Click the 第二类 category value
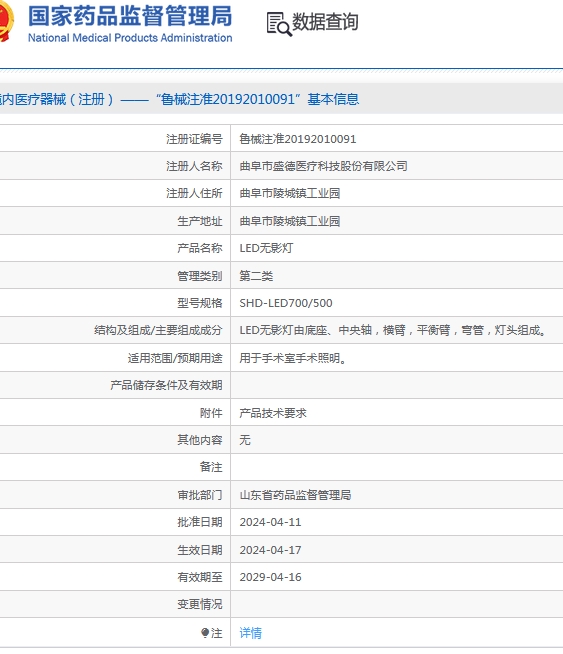 256,276
